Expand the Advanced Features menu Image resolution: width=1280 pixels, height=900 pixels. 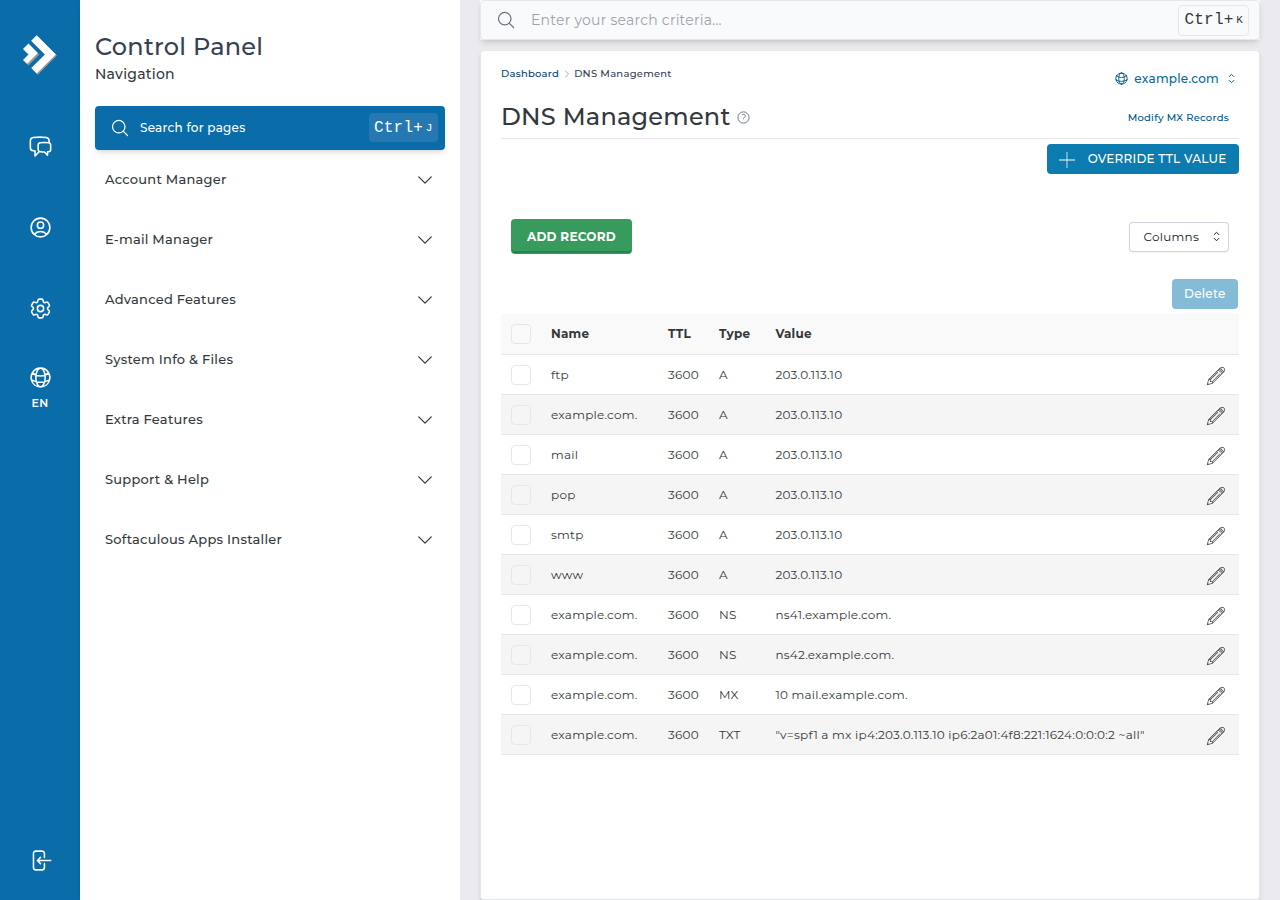(270, 300)
